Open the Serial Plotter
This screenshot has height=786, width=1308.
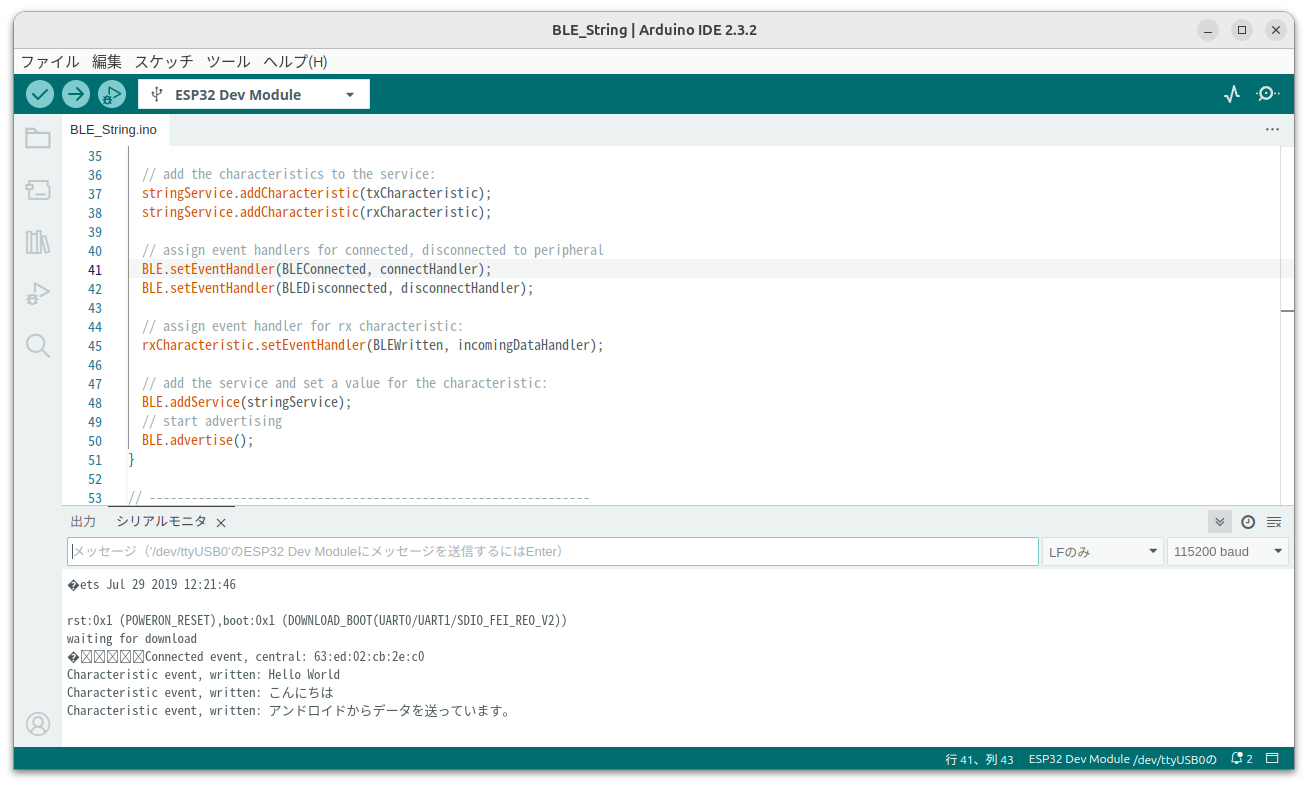point(1232,94)
